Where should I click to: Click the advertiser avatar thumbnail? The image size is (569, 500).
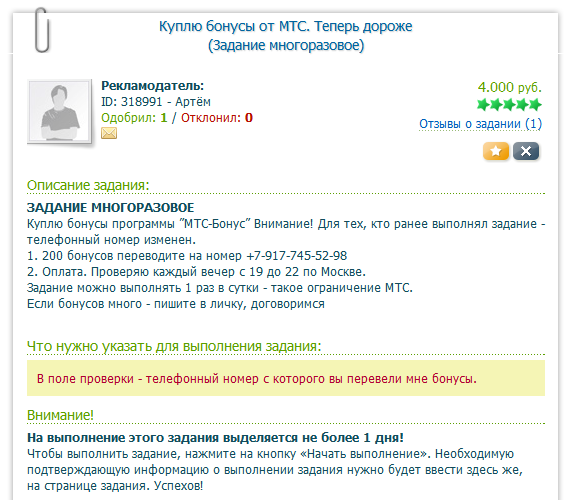pos(59,111)
